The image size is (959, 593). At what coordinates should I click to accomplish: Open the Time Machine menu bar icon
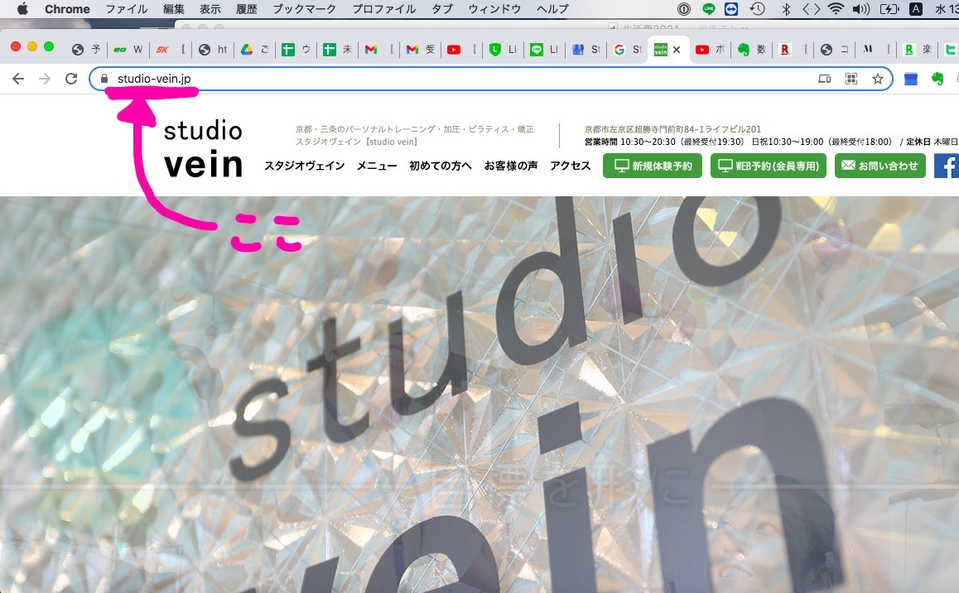pyautogui.click(x=757, y=9)
